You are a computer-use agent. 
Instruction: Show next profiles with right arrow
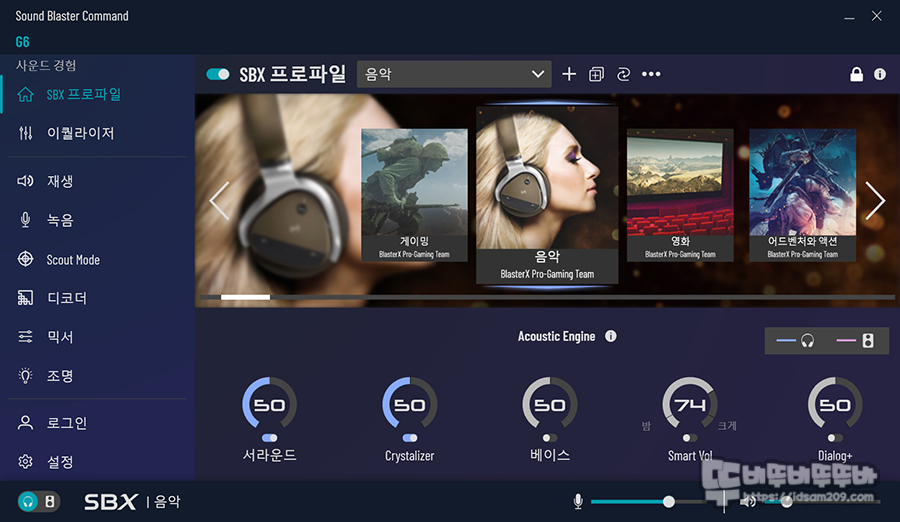point(875,200)
